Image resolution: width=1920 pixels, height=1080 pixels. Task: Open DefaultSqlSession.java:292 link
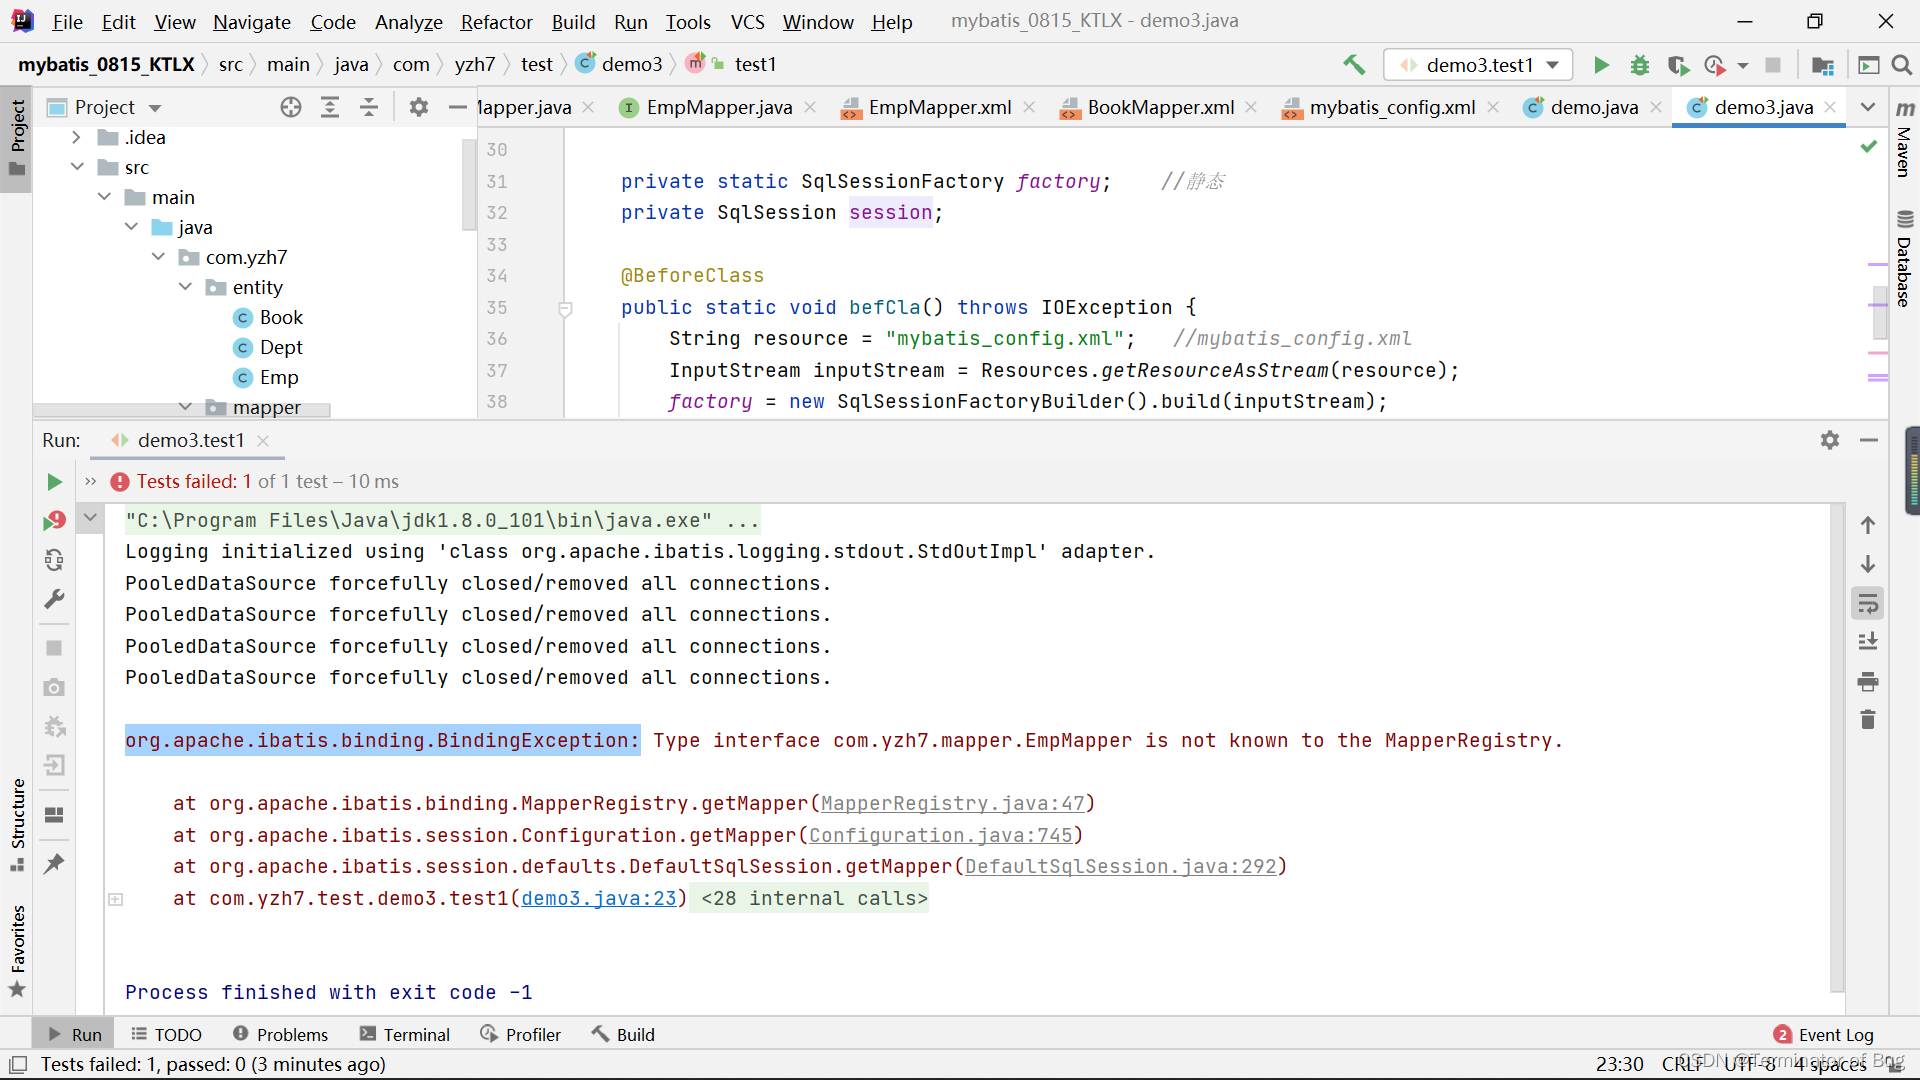(1121, 866)
